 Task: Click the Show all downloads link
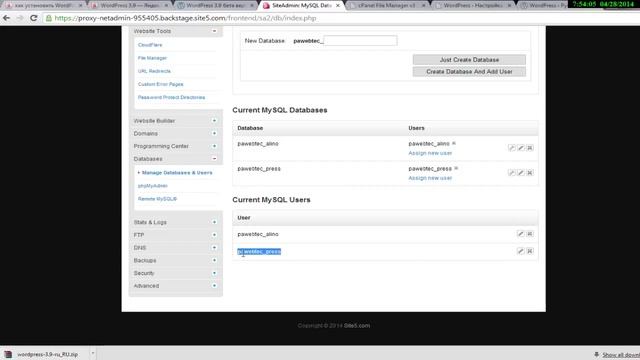tap(620, 355)
